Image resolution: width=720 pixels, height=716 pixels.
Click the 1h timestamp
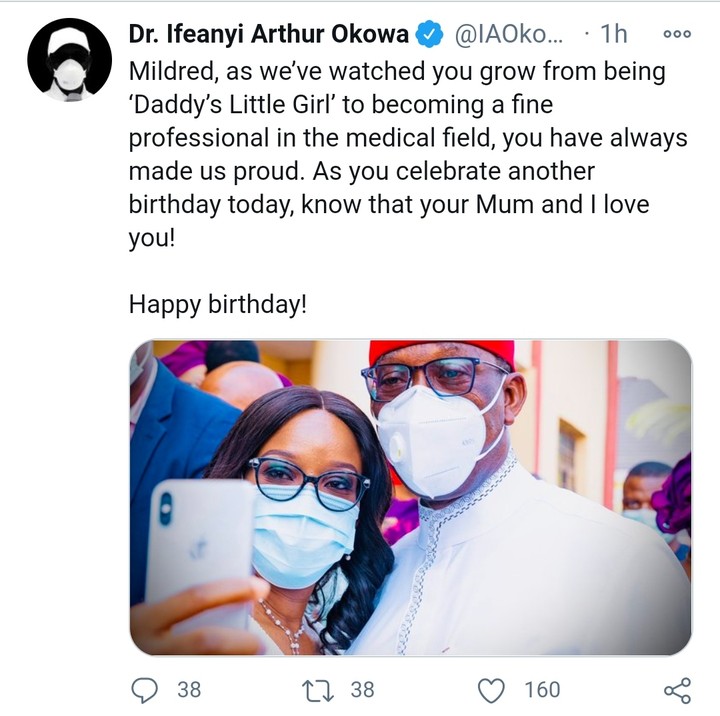click(612, 34)
